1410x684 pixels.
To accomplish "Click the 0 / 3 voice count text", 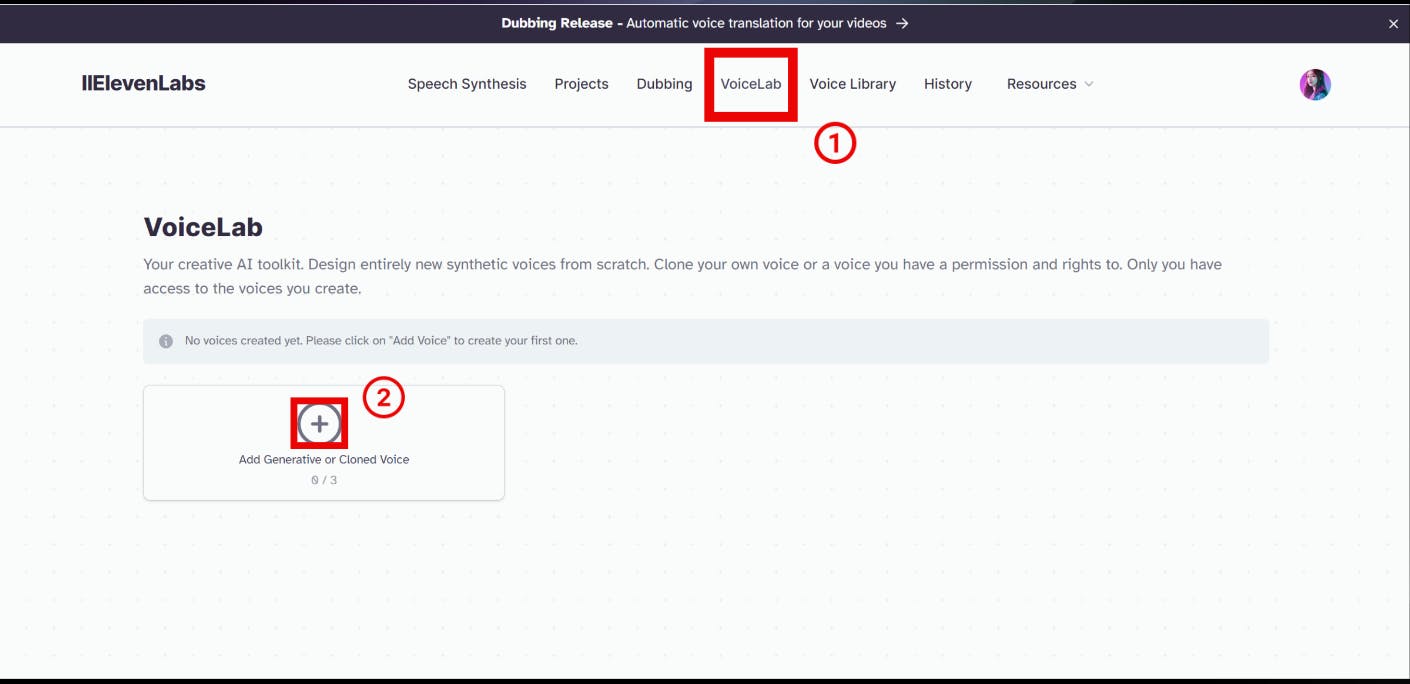I will pos(324,480).
